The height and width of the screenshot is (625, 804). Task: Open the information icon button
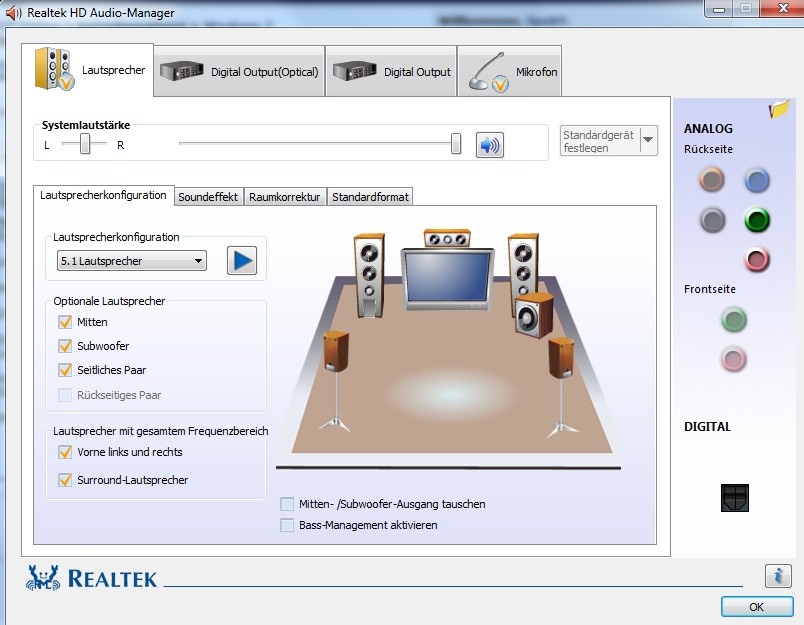pos(778,576)
